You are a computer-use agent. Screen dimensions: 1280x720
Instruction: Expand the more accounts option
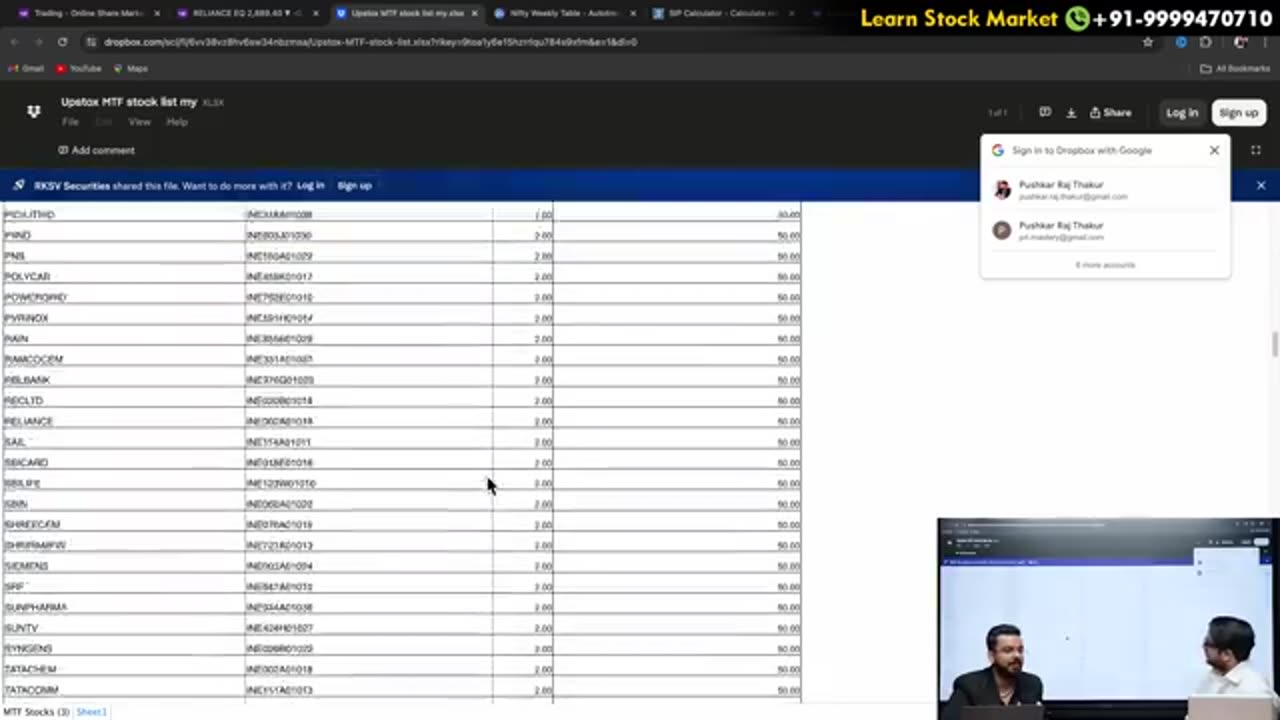[x=1105, y=265]
